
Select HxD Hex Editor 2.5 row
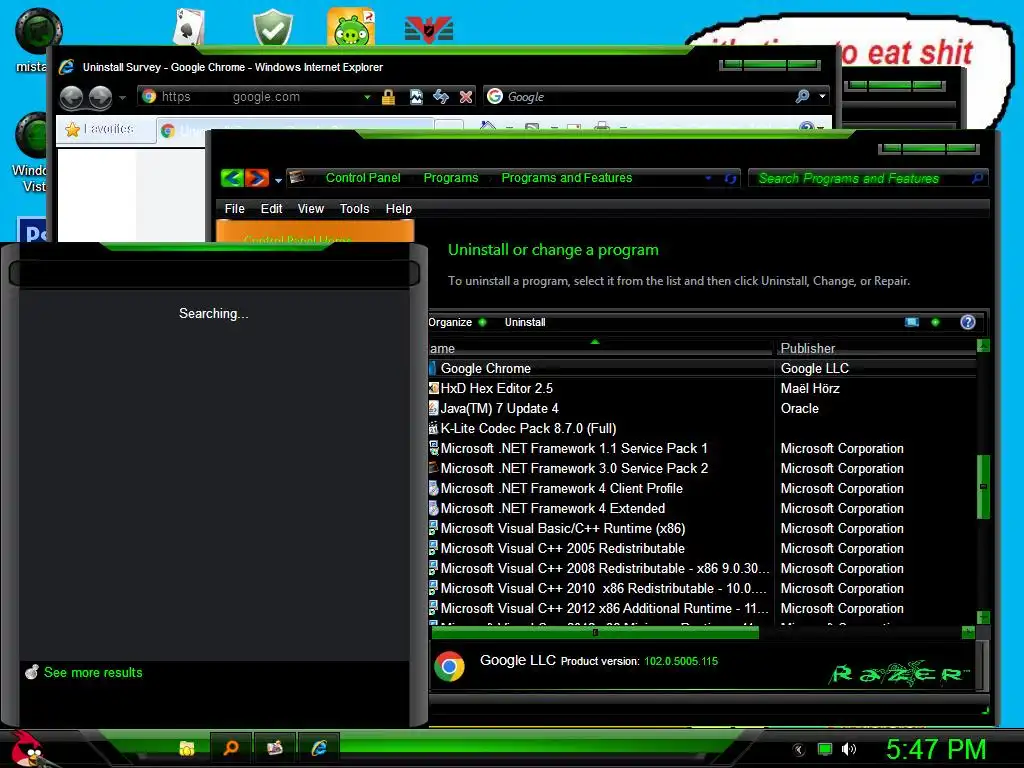702,389
